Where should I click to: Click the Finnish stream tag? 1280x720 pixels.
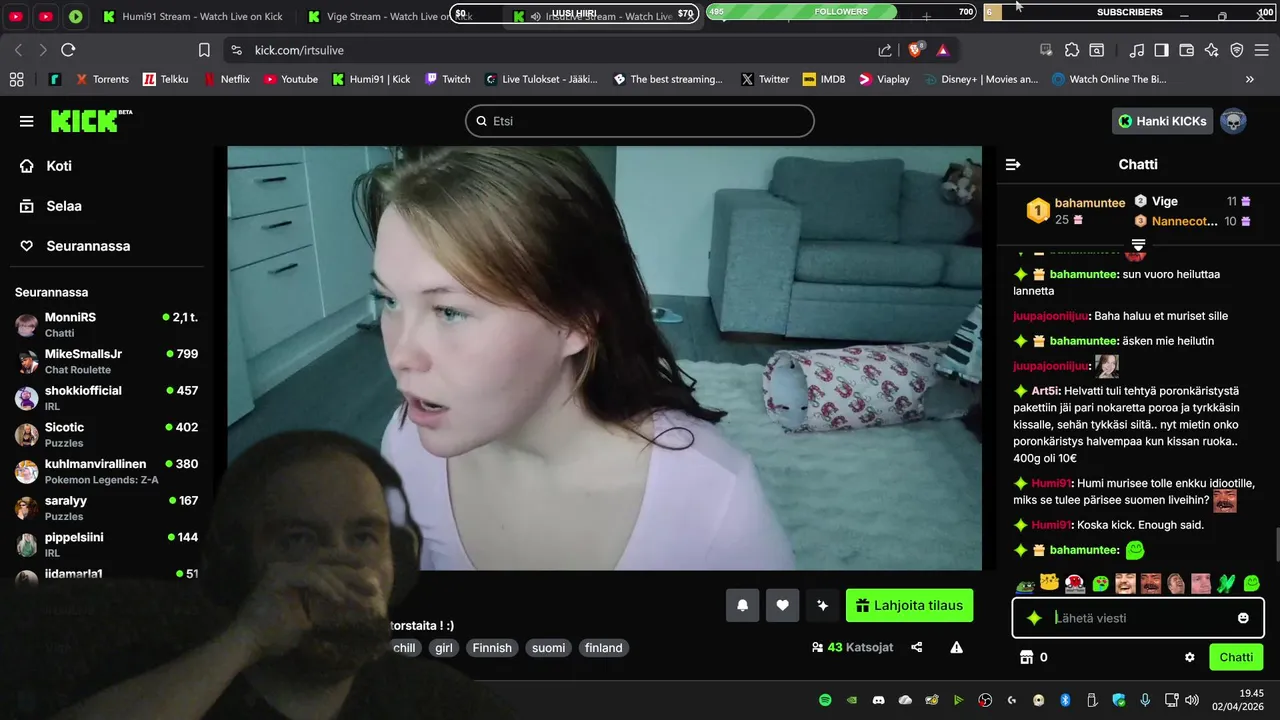[492, 648]
